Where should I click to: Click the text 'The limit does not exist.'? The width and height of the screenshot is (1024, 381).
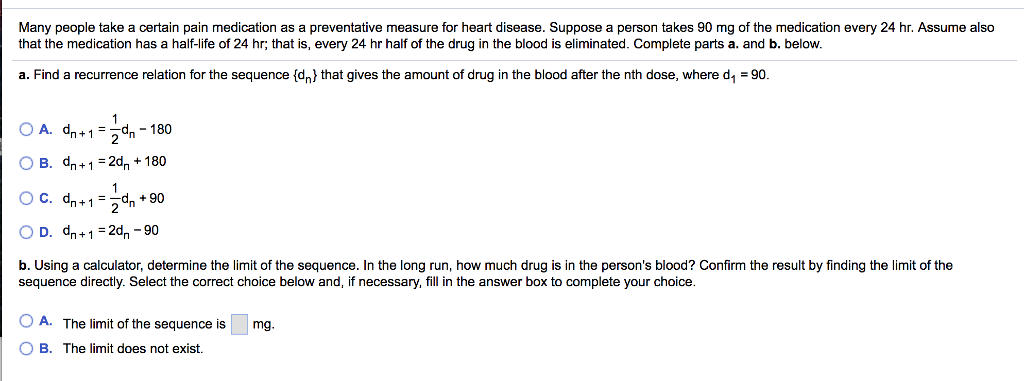click(x=133, y=349)
